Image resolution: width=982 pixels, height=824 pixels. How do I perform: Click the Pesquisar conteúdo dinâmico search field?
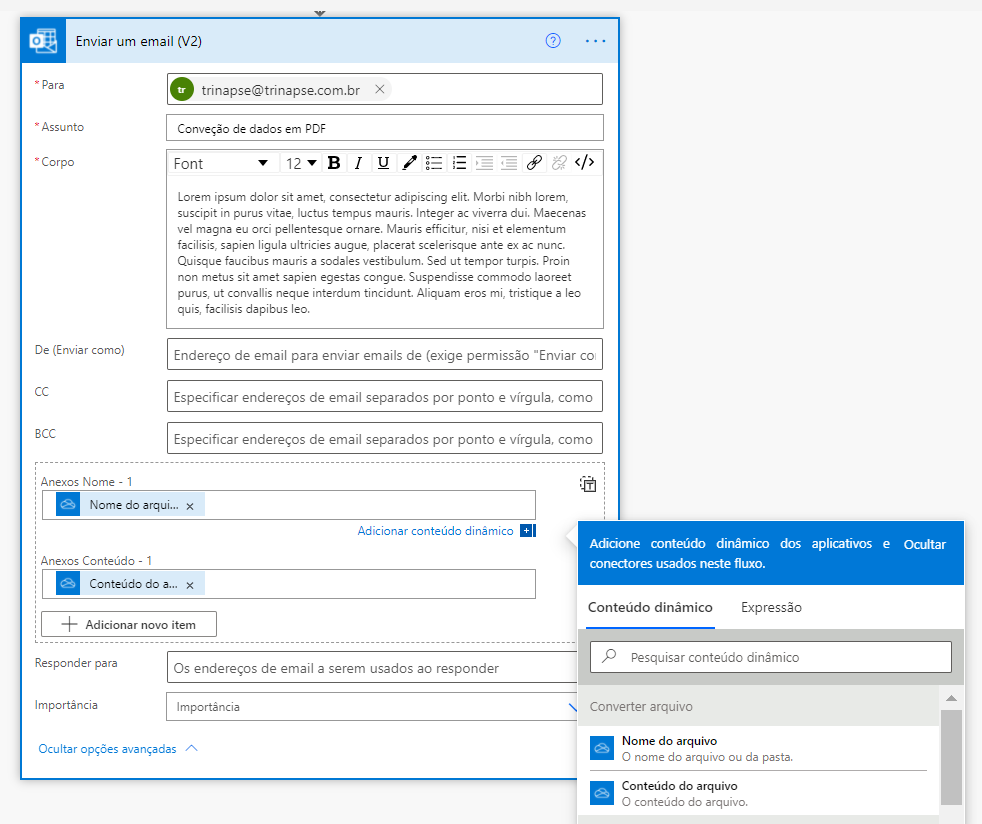pos(770,657)
